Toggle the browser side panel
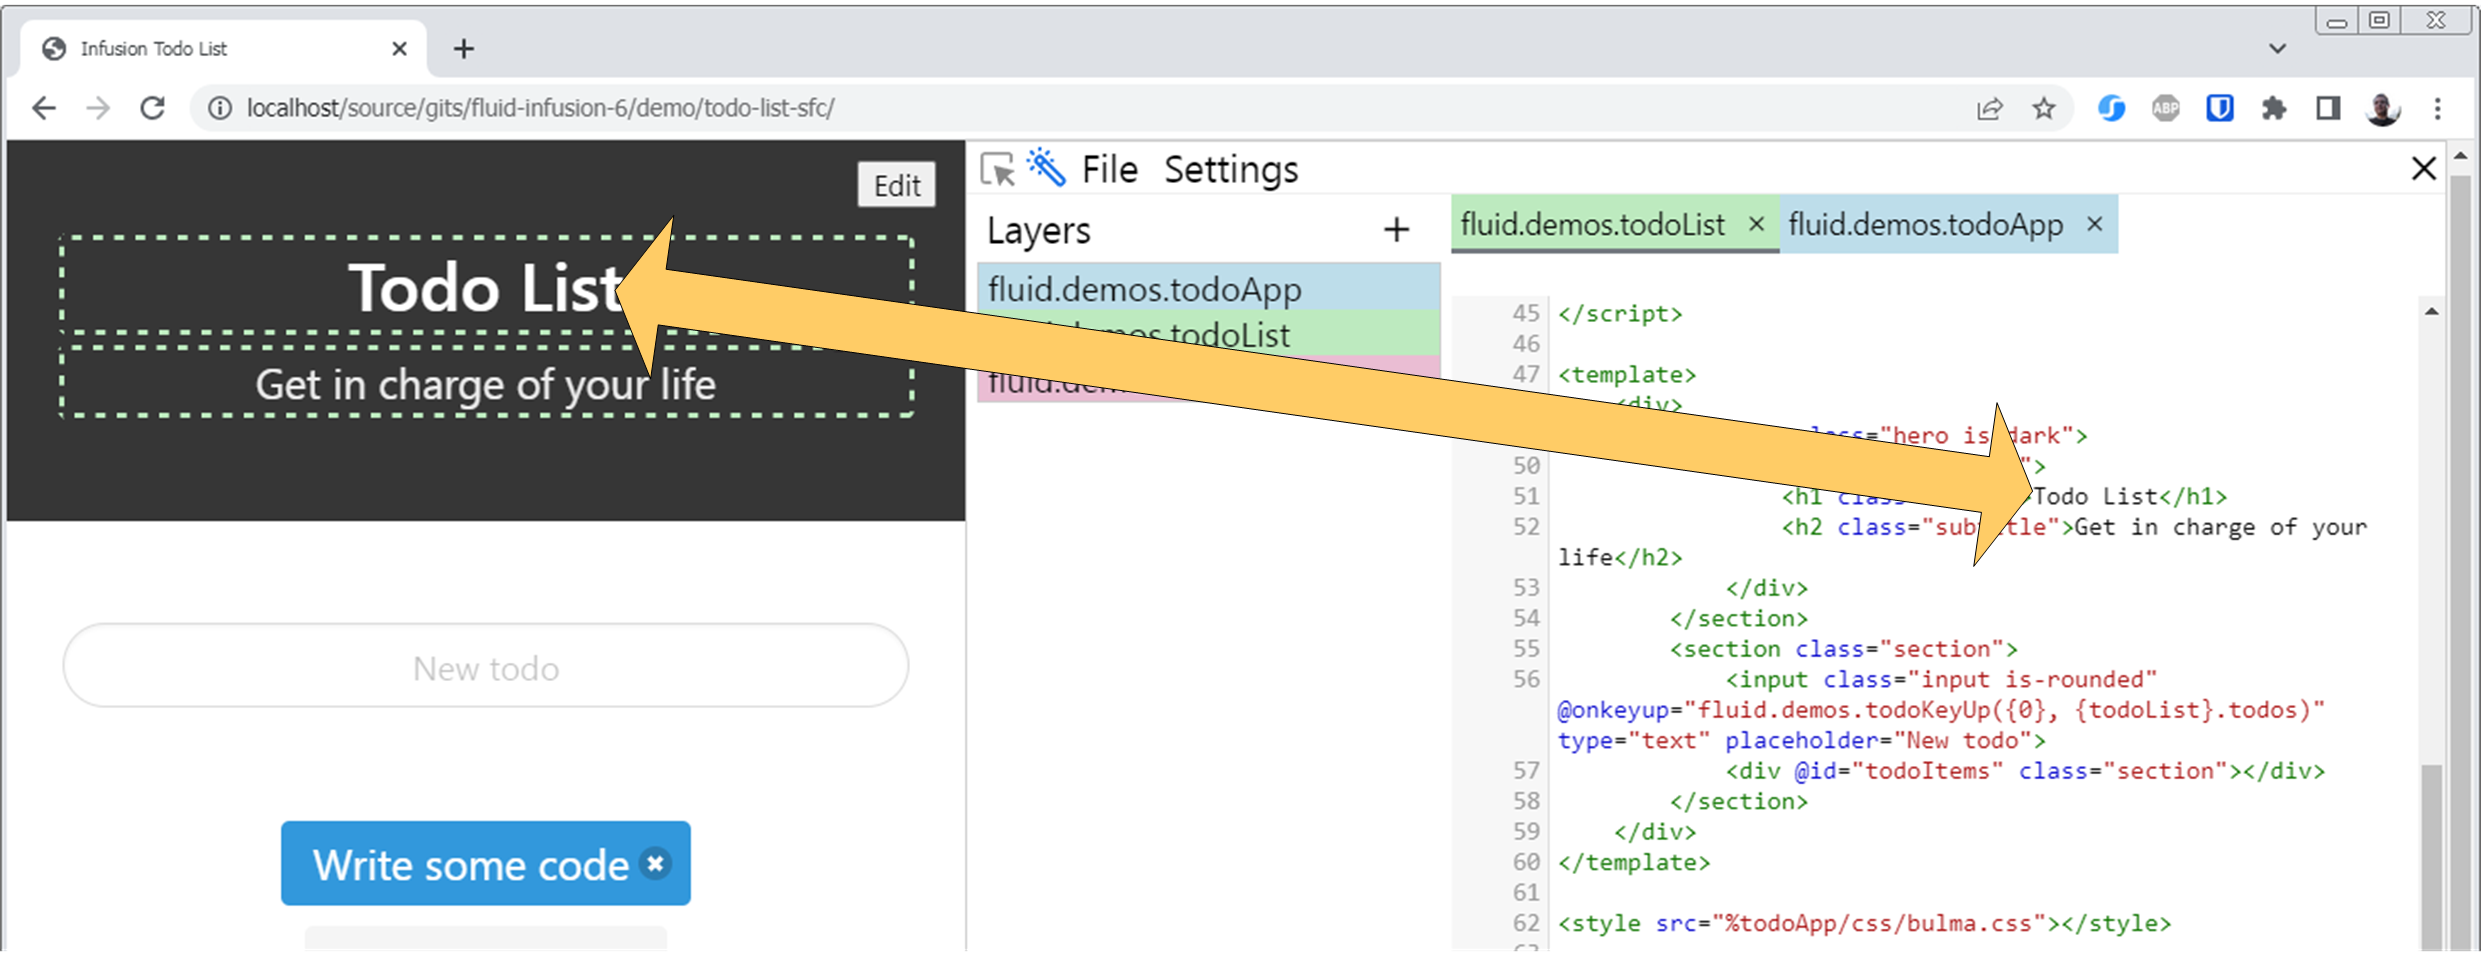The height and width of the screenshot is (956, 2481). 2328,108
